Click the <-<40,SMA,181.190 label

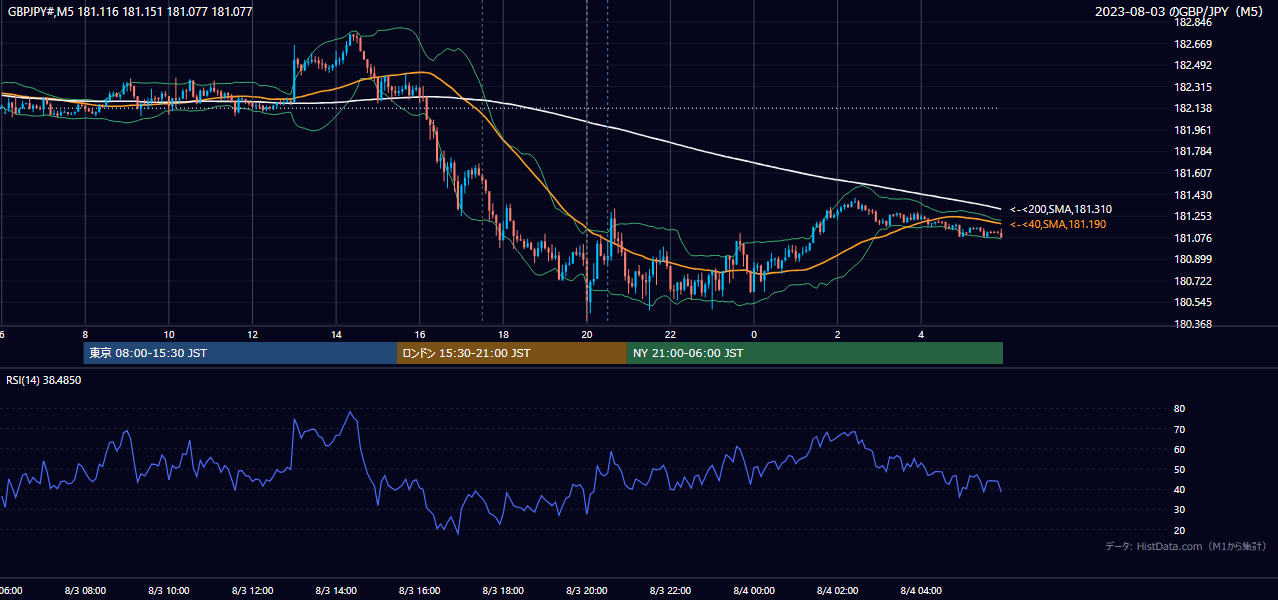click(1057, 224)
